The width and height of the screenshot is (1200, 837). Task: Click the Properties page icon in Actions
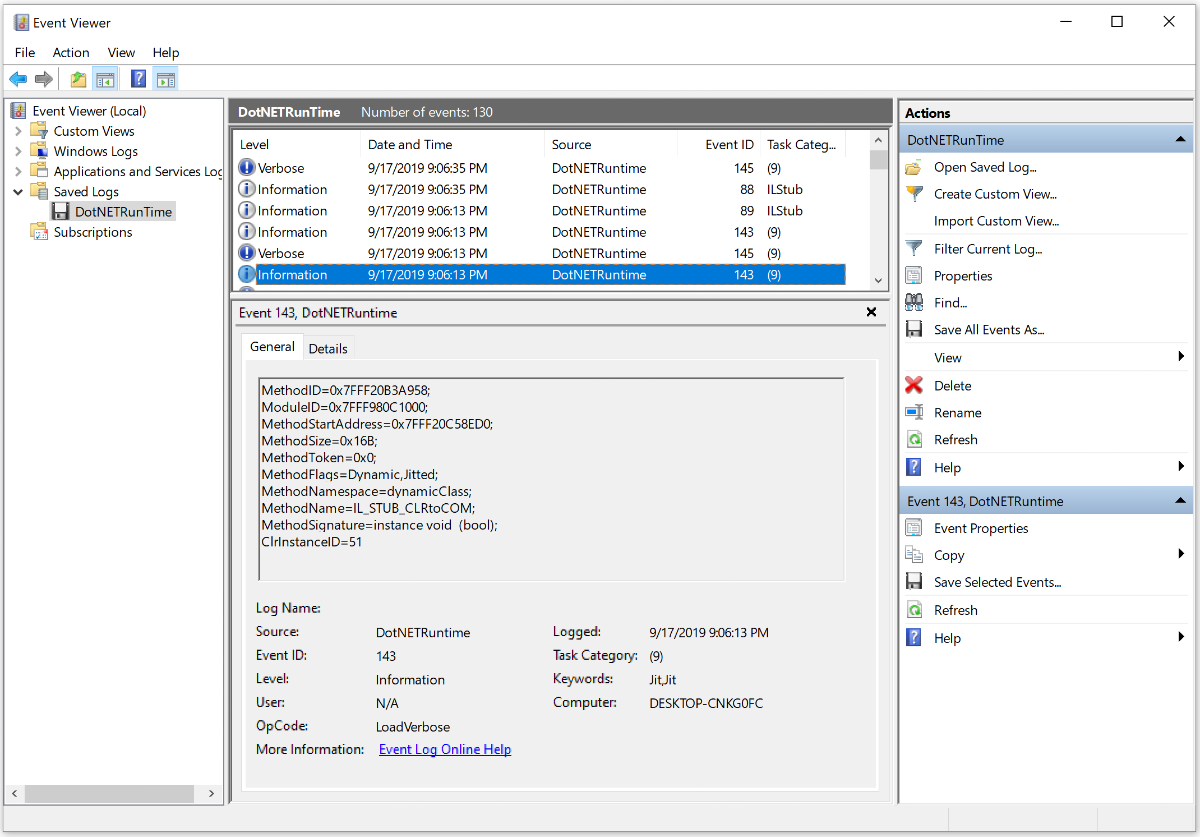(x=914, y=275)
